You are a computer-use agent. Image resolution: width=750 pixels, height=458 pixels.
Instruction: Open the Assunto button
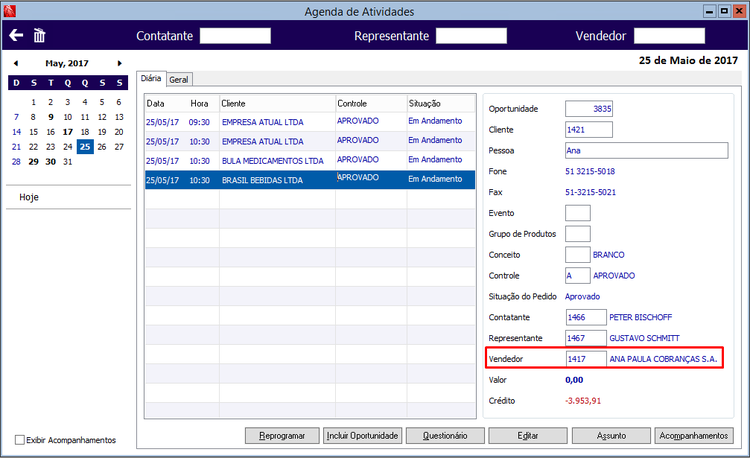coord(611,436)
